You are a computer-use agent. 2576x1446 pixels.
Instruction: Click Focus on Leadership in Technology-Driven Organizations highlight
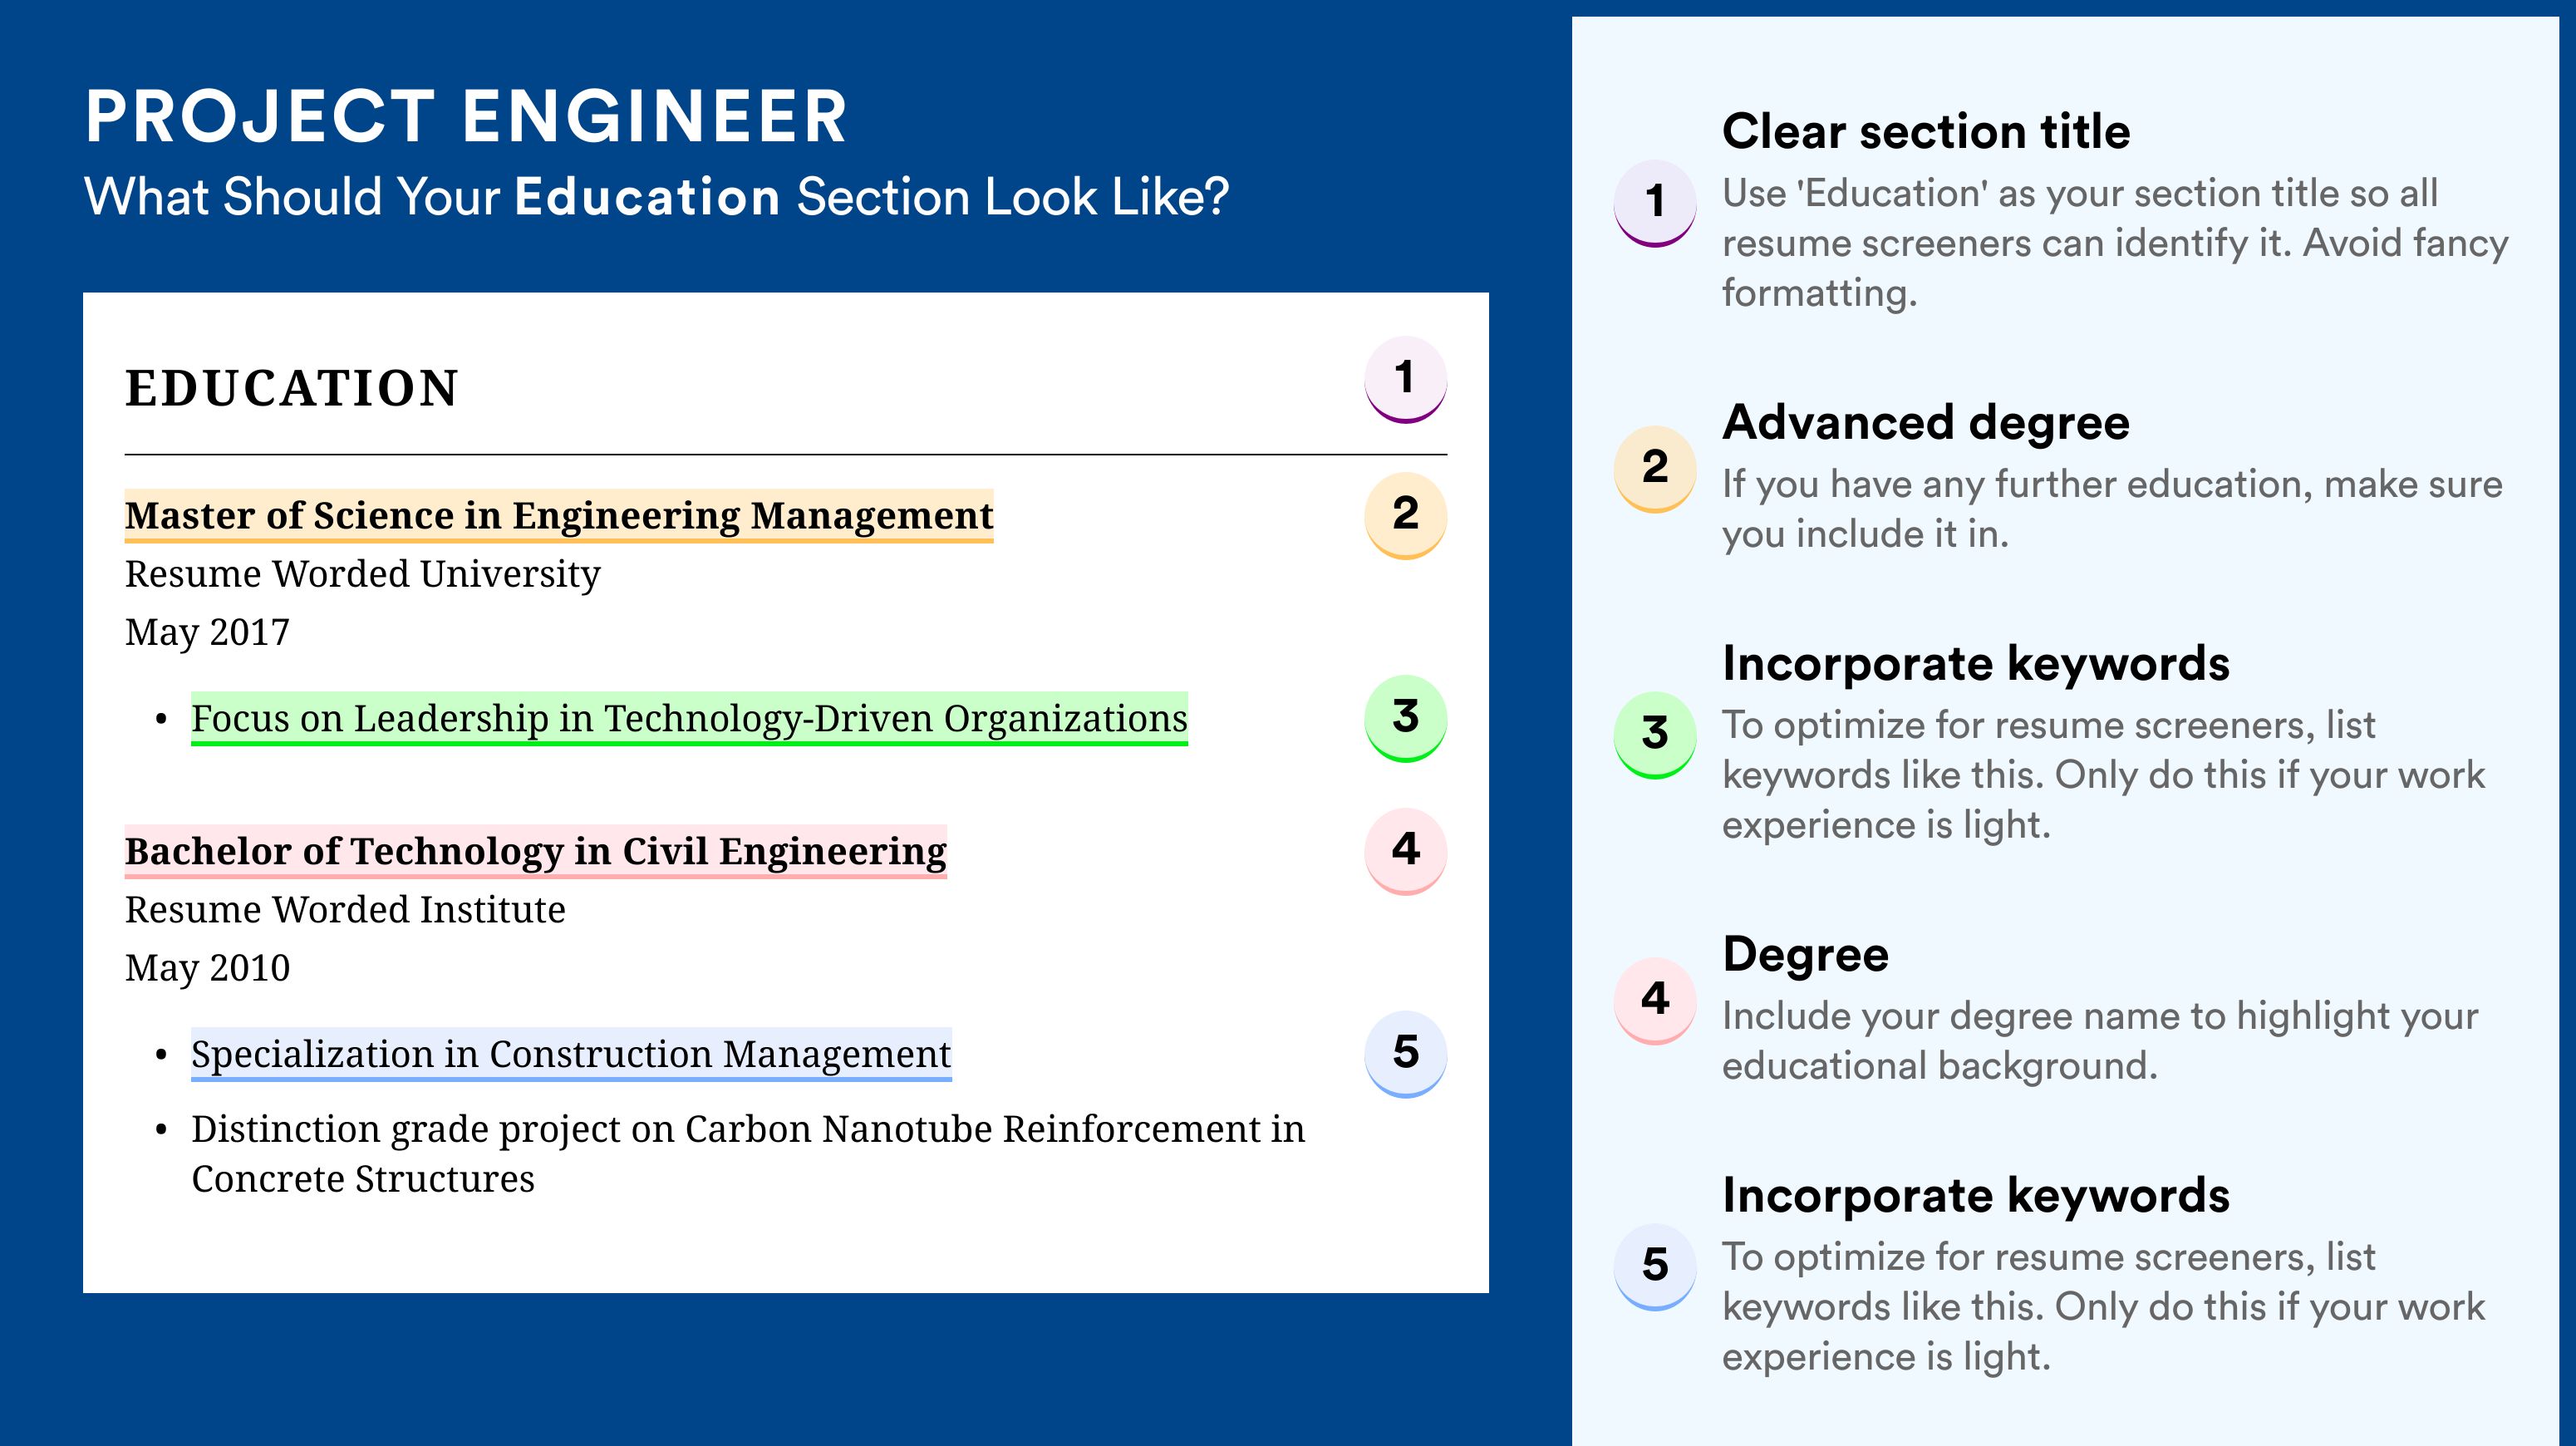(x=689, y=719)
